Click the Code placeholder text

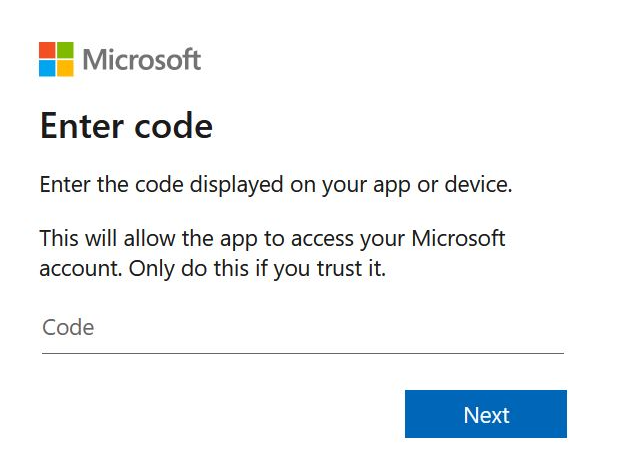tap(68, 327)
